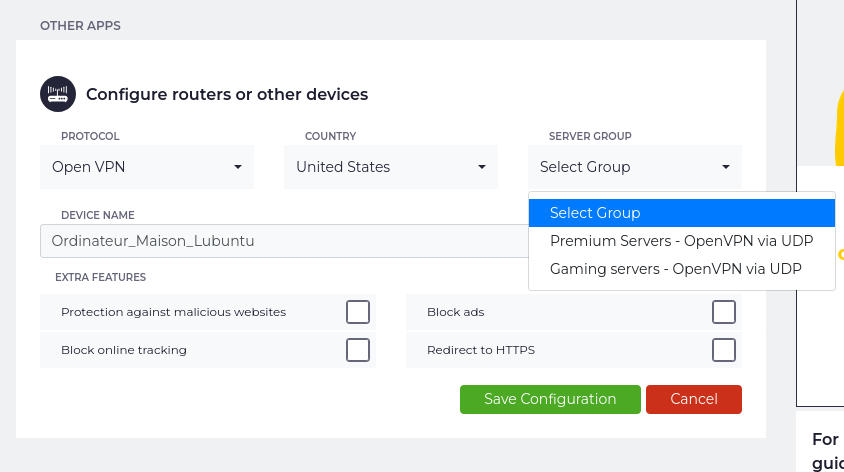Screen dimensions: 844x472
Task: Choose Premium Servers - OpenVPN via UDP
Action: pos(681,241)
